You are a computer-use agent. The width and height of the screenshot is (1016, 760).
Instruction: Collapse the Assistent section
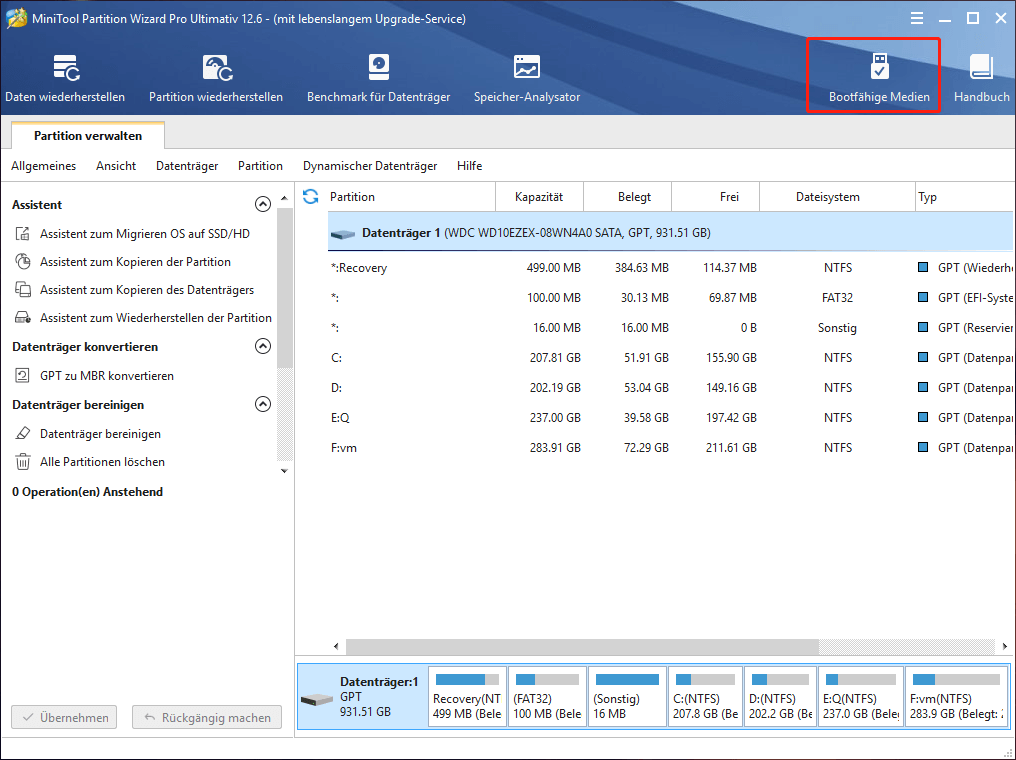point(262,205)
